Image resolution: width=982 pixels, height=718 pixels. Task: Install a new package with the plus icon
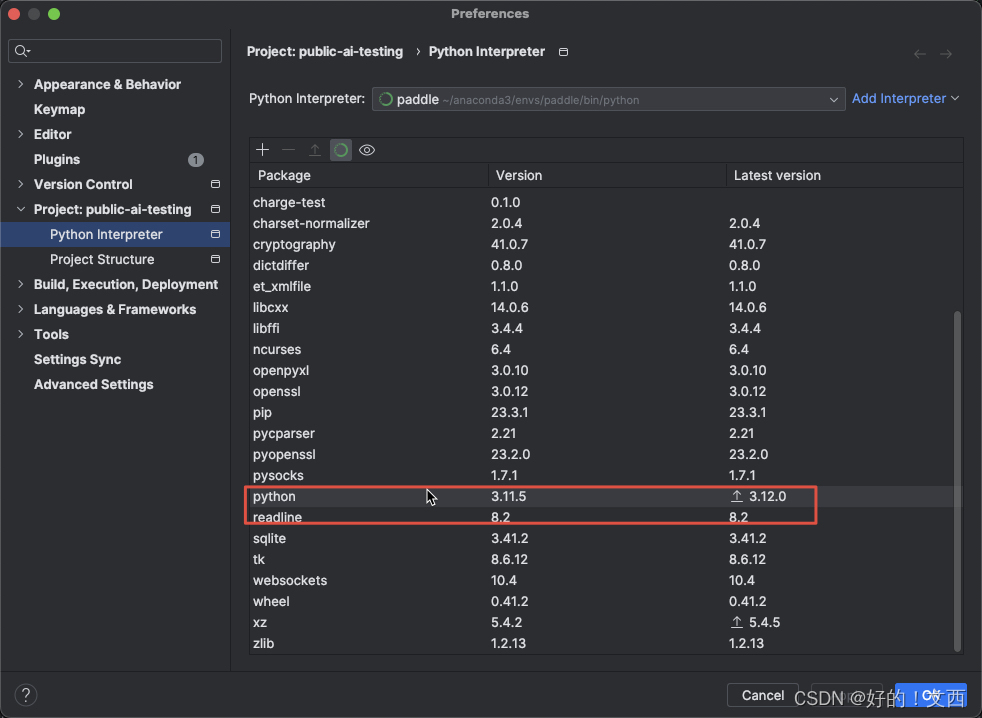point(262,149)
